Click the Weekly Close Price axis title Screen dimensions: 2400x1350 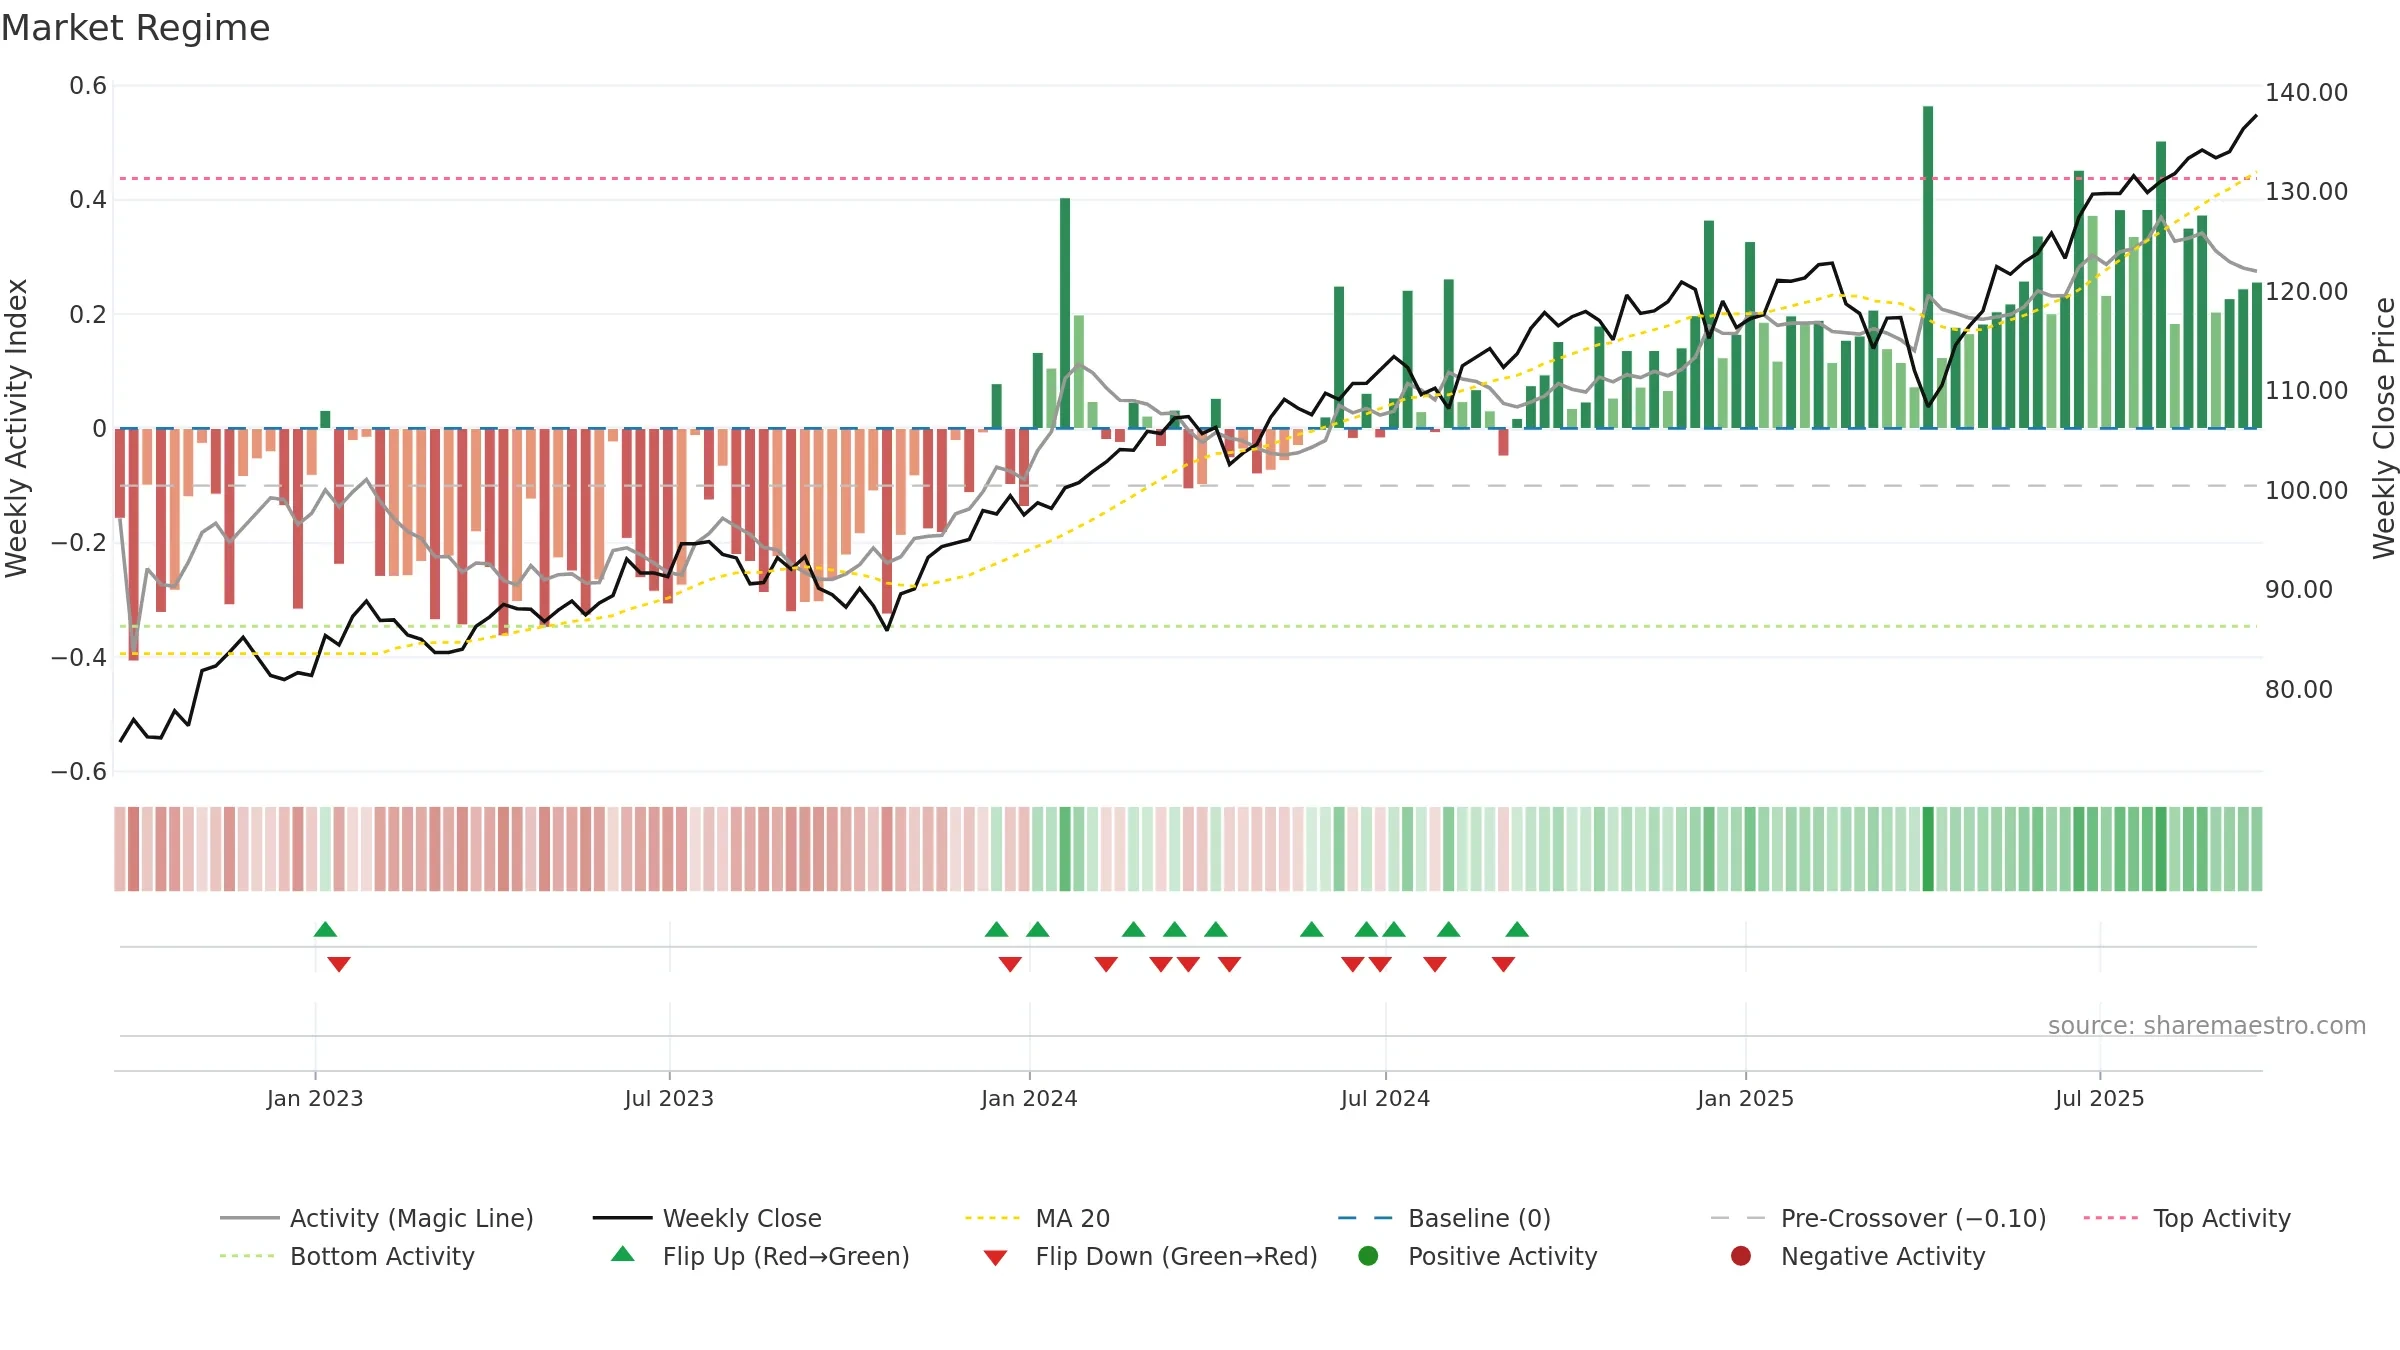click(2384, 428)
